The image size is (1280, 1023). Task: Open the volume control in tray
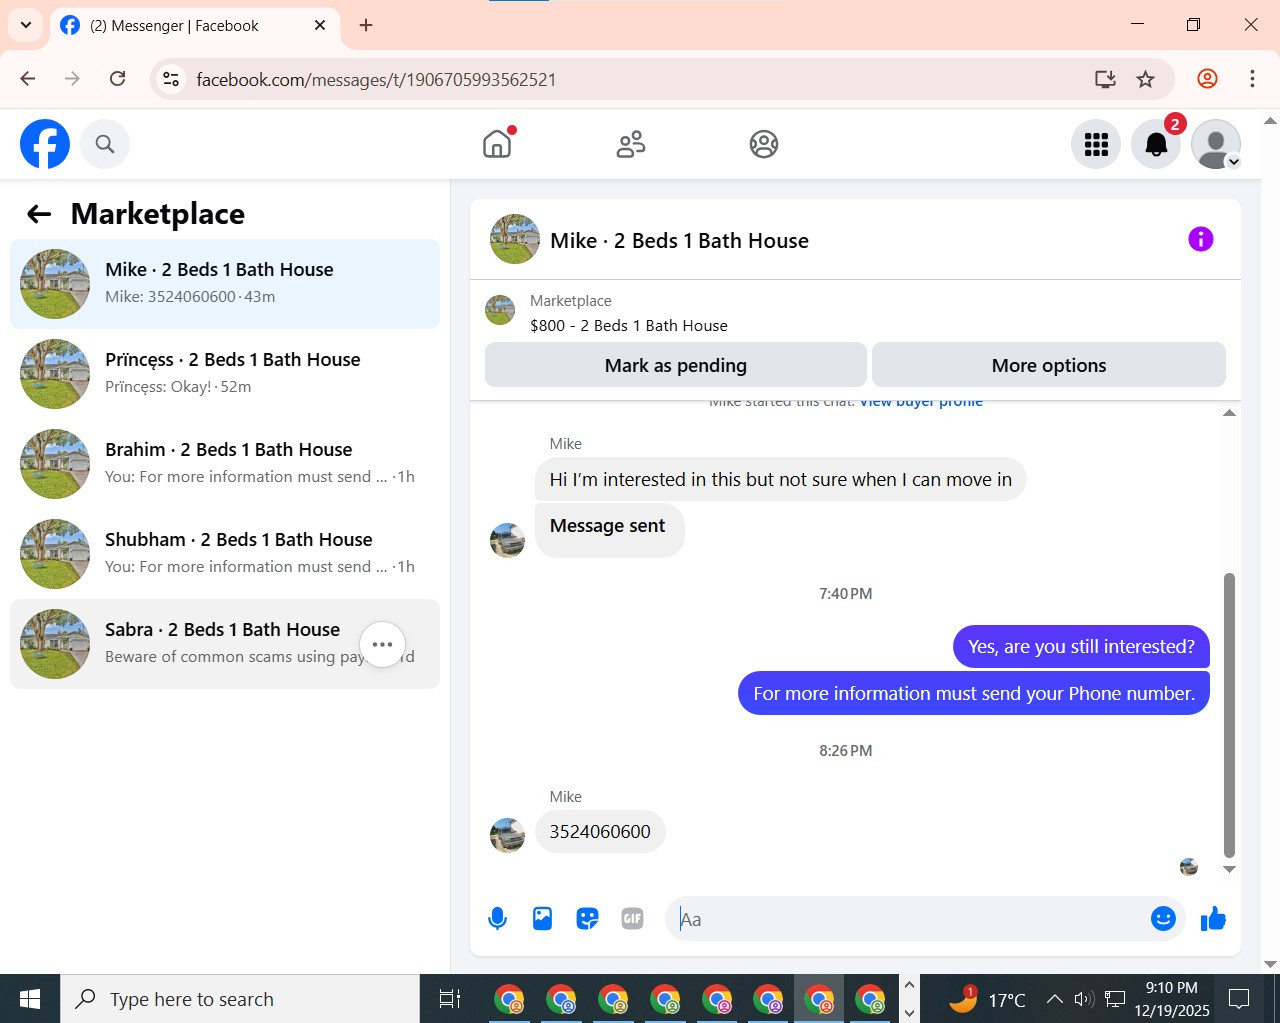[1084, 999]
